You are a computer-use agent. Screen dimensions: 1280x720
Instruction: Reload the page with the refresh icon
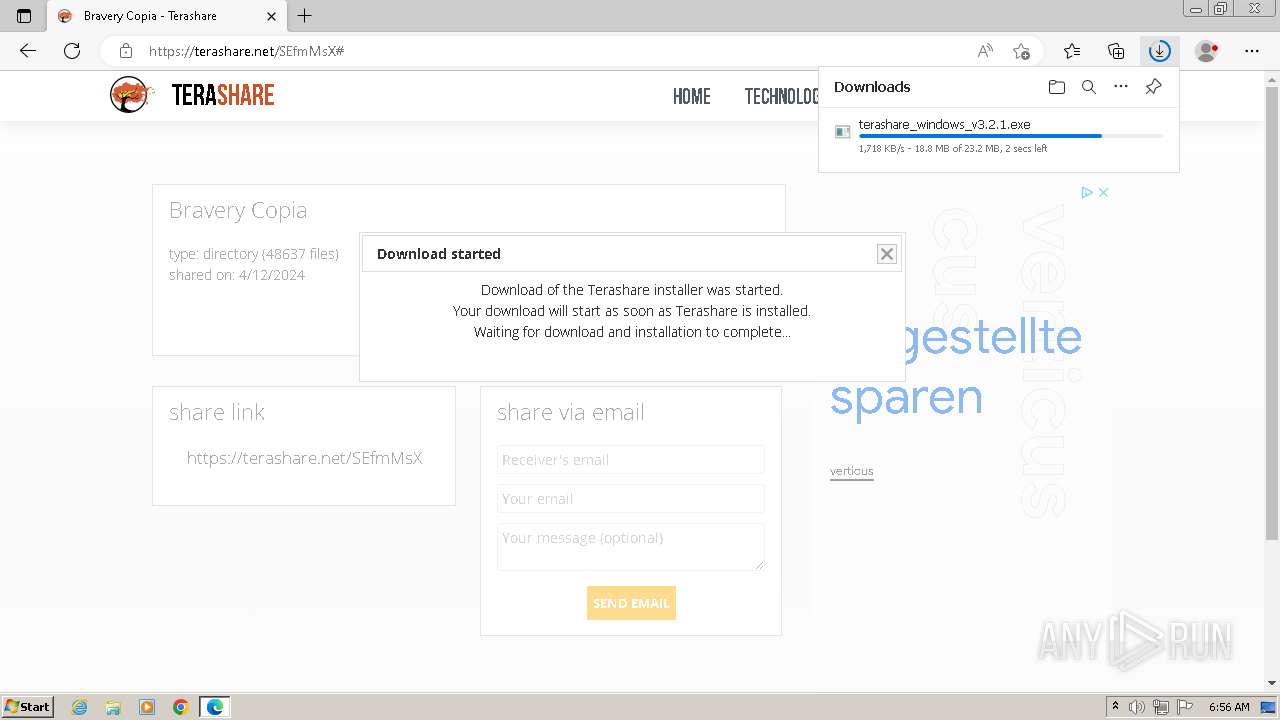tap(72, 51)
